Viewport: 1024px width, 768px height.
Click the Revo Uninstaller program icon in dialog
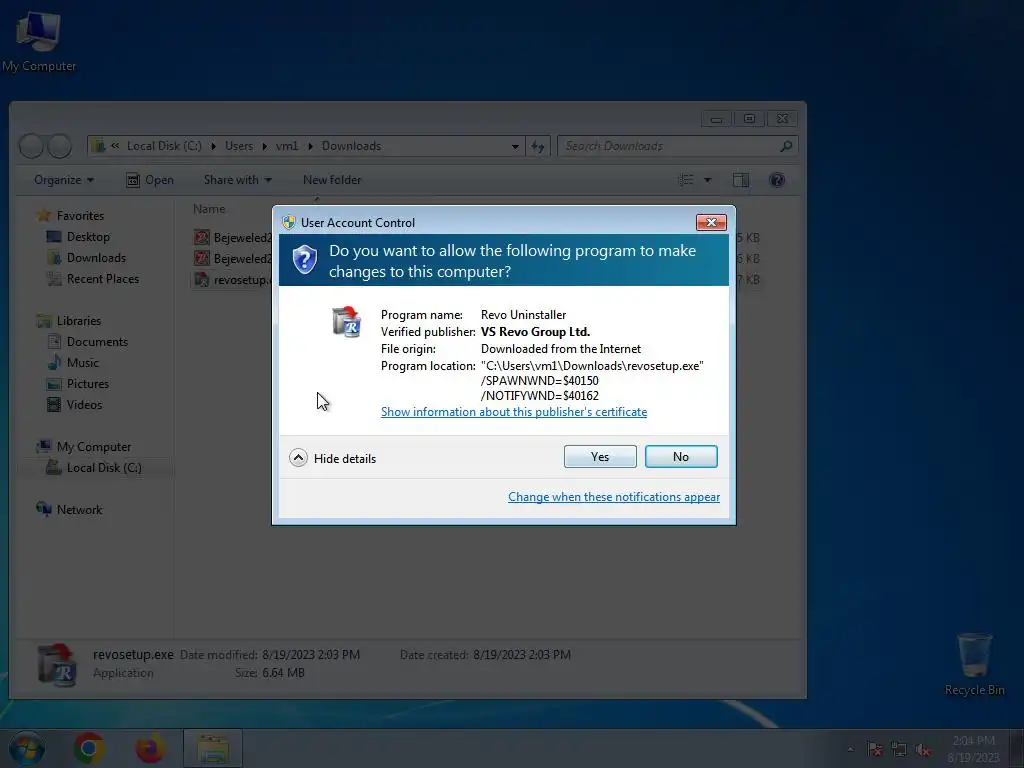pyautogui.click(x=346, y=321)
